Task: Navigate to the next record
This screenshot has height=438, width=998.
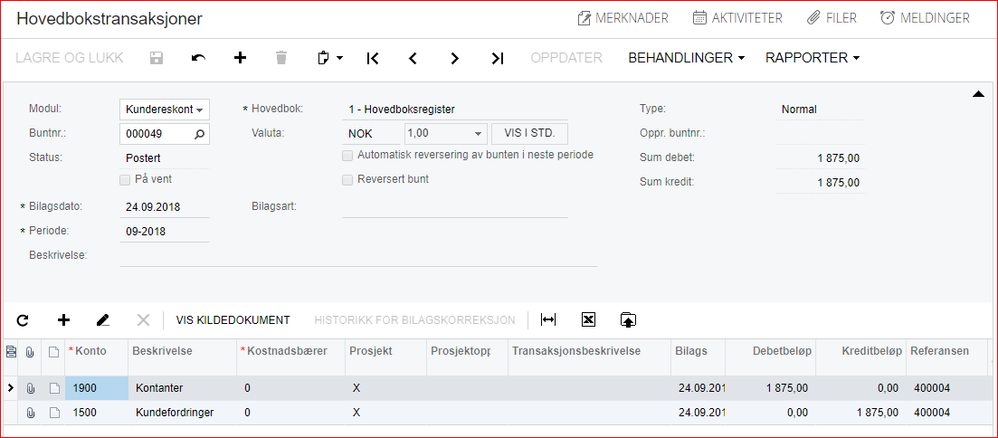Action: [x=455, y=58]
